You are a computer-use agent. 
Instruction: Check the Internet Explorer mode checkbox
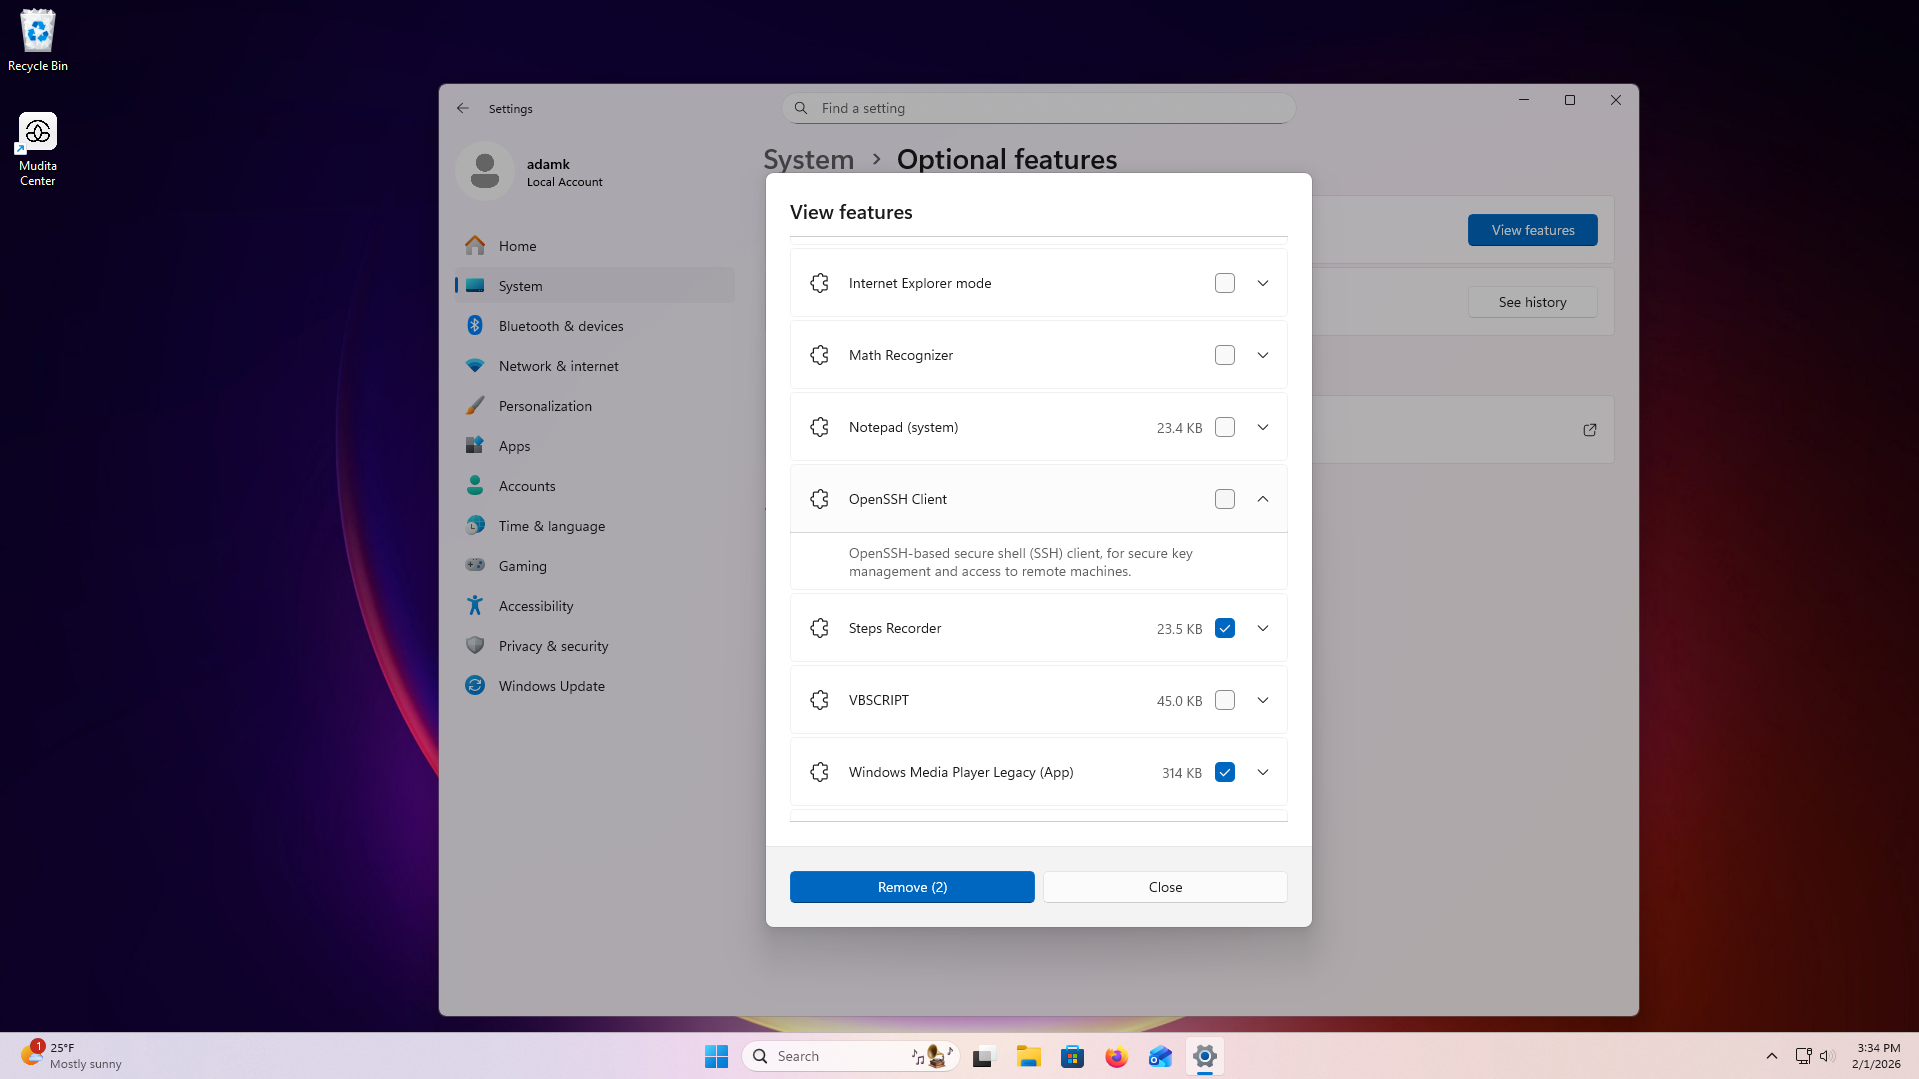(x=1225, y=283)
